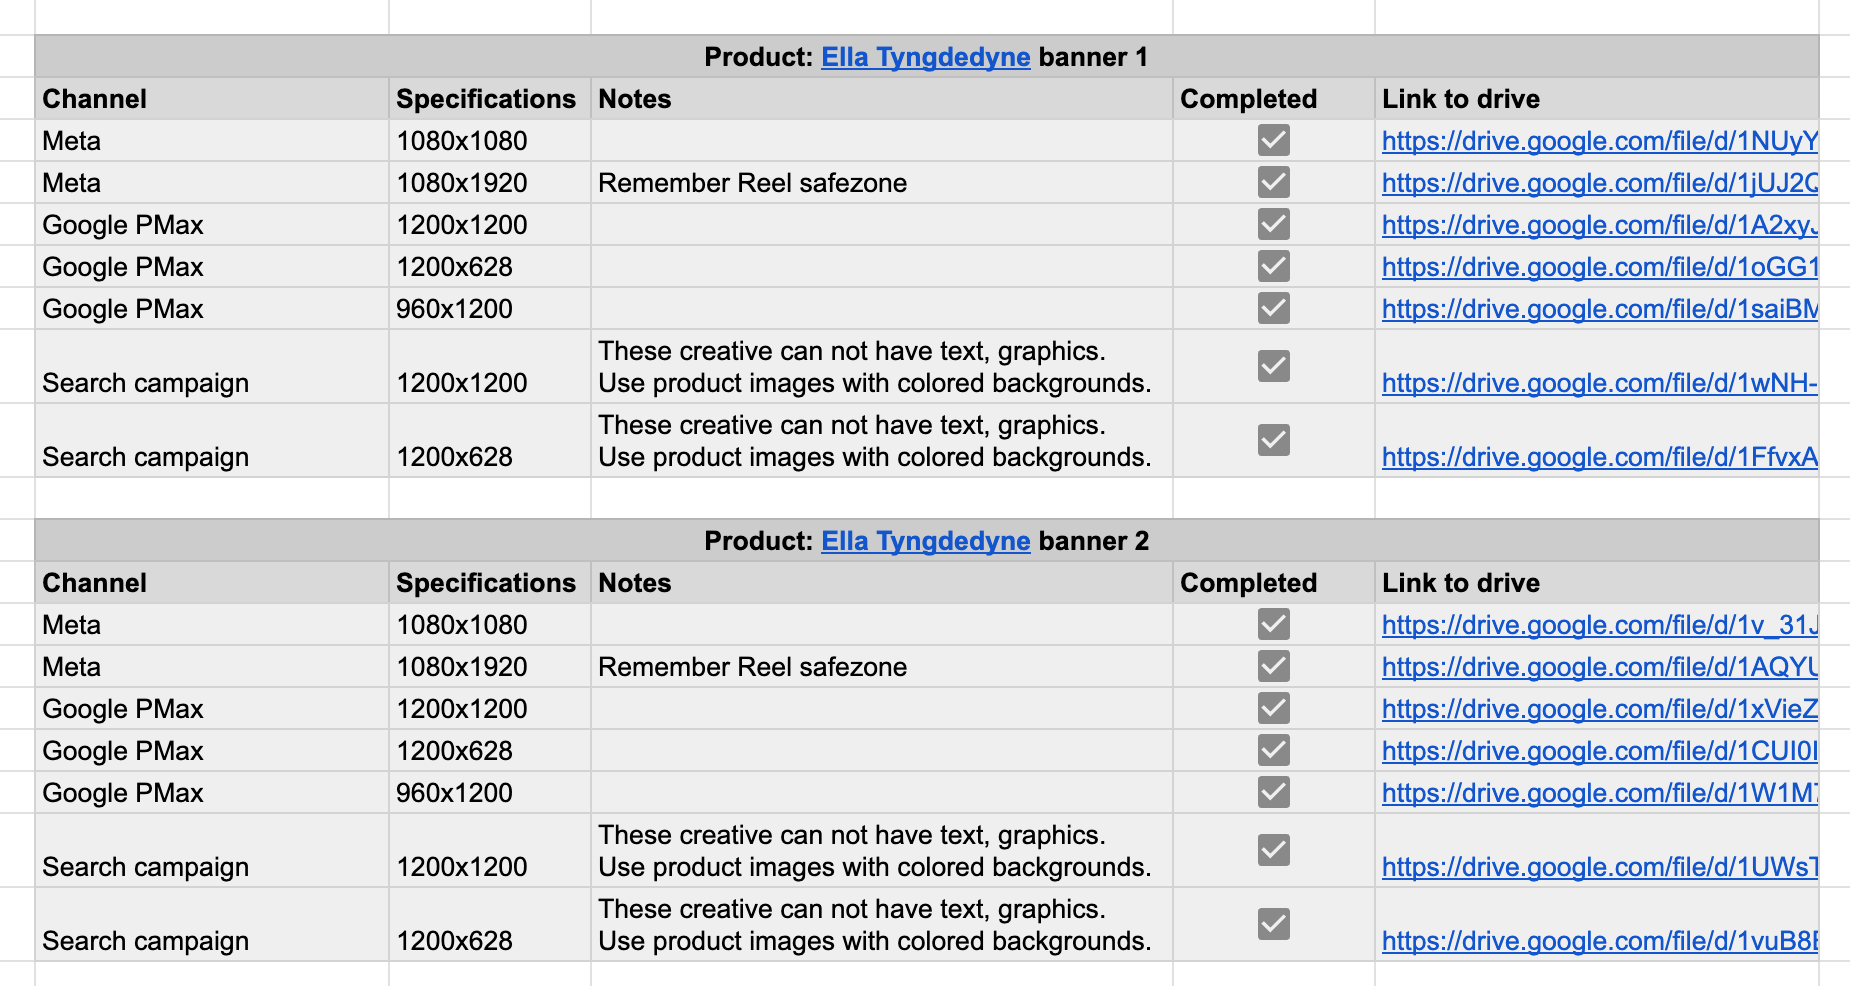
Task: Open drive link for banner 2 Search campaign 1200x628
Action: (x=1599, y=941)
